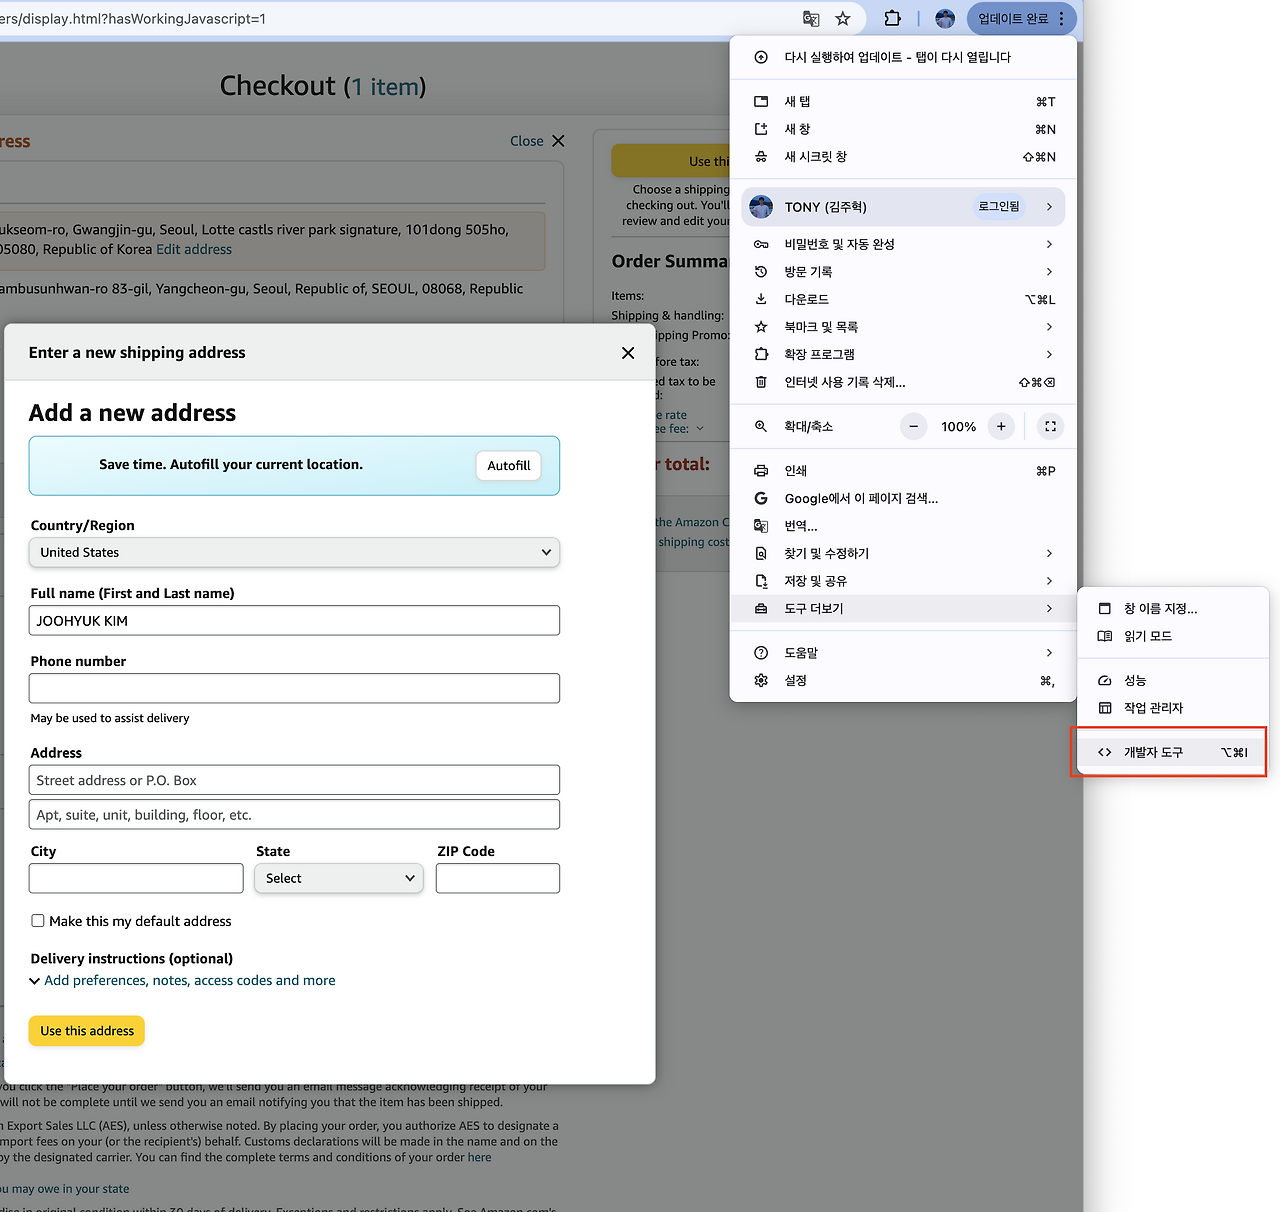This screenshot has width=1280, height=1212.
Task: Open 저장 및 공유 submenu
Action: coord(903,581)
